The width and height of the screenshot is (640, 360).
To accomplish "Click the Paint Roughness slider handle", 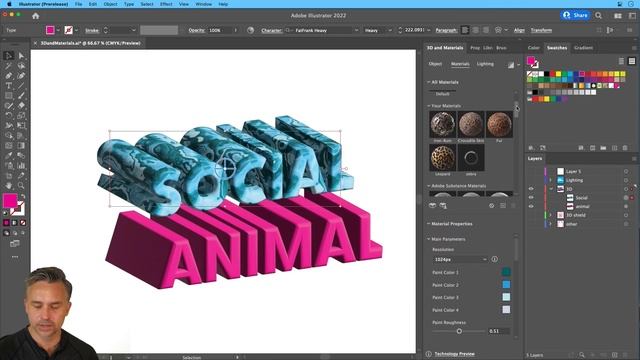I will tap(459, 331).
